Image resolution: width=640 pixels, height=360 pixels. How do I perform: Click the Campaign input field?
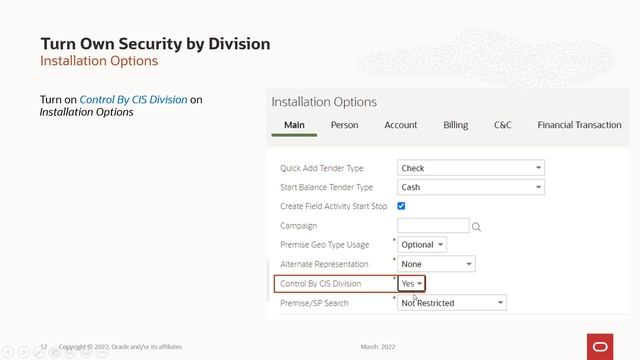(433, 225)
